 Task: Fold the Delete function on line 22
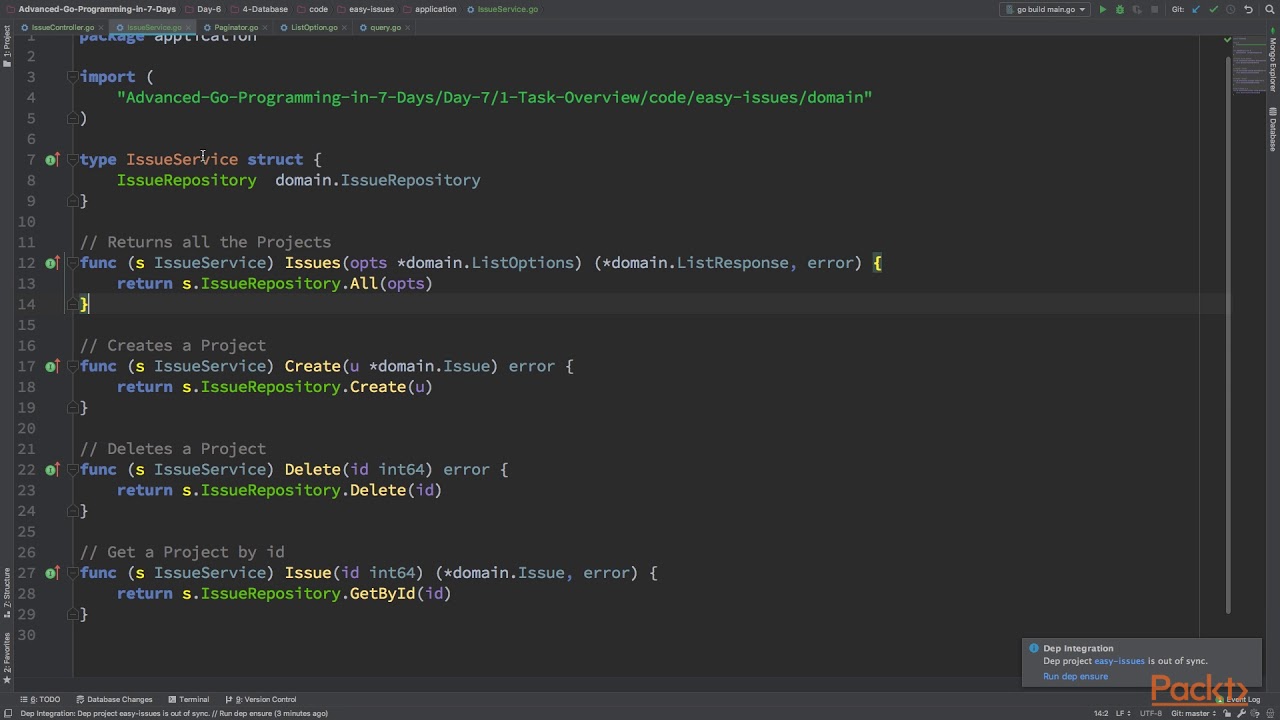tap(72, 469)
